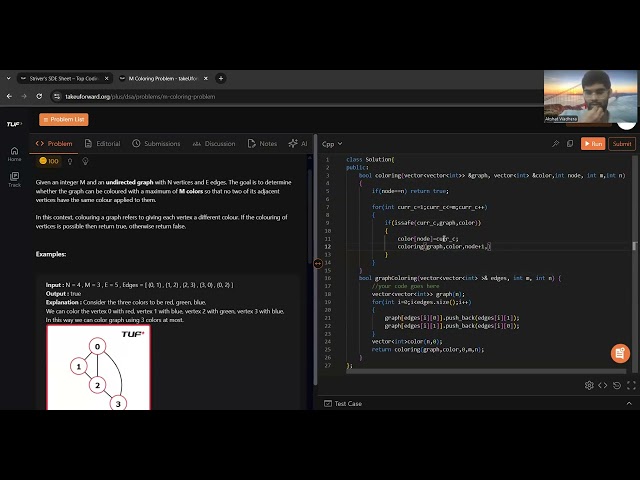Click code line 12 coloring call
Image resolution: width=640 pixels, height=480 pixels.
pos(444,247)
